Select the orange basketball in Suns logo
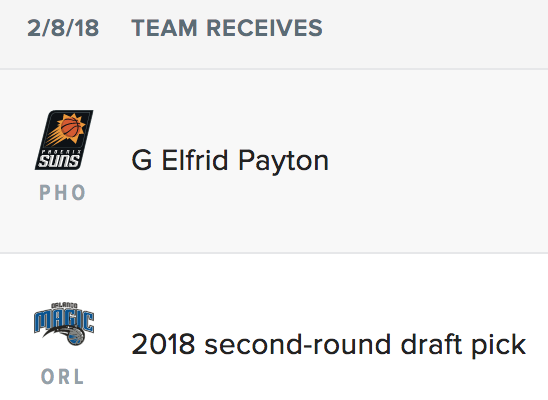The height and width of the screenshot is (400, 548). tap(71, 127)
